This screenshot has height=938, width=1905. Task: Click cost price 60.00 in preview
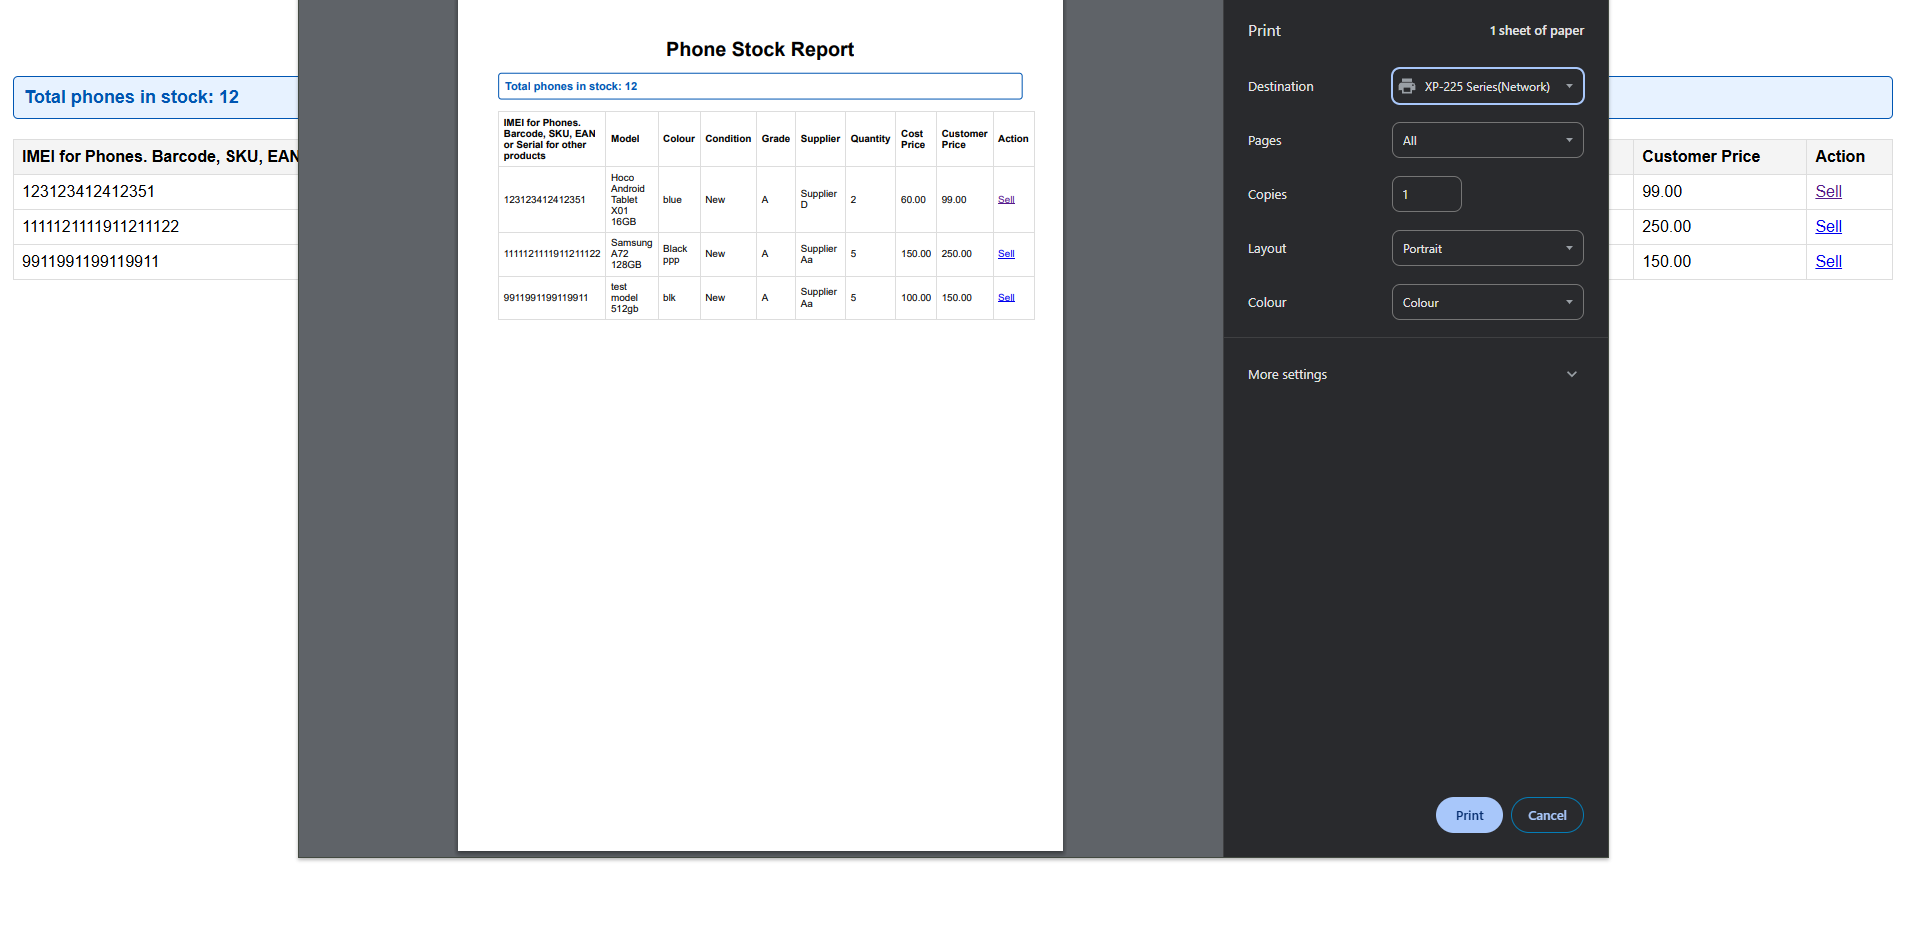pyautogui.click(x=913, y=200)
